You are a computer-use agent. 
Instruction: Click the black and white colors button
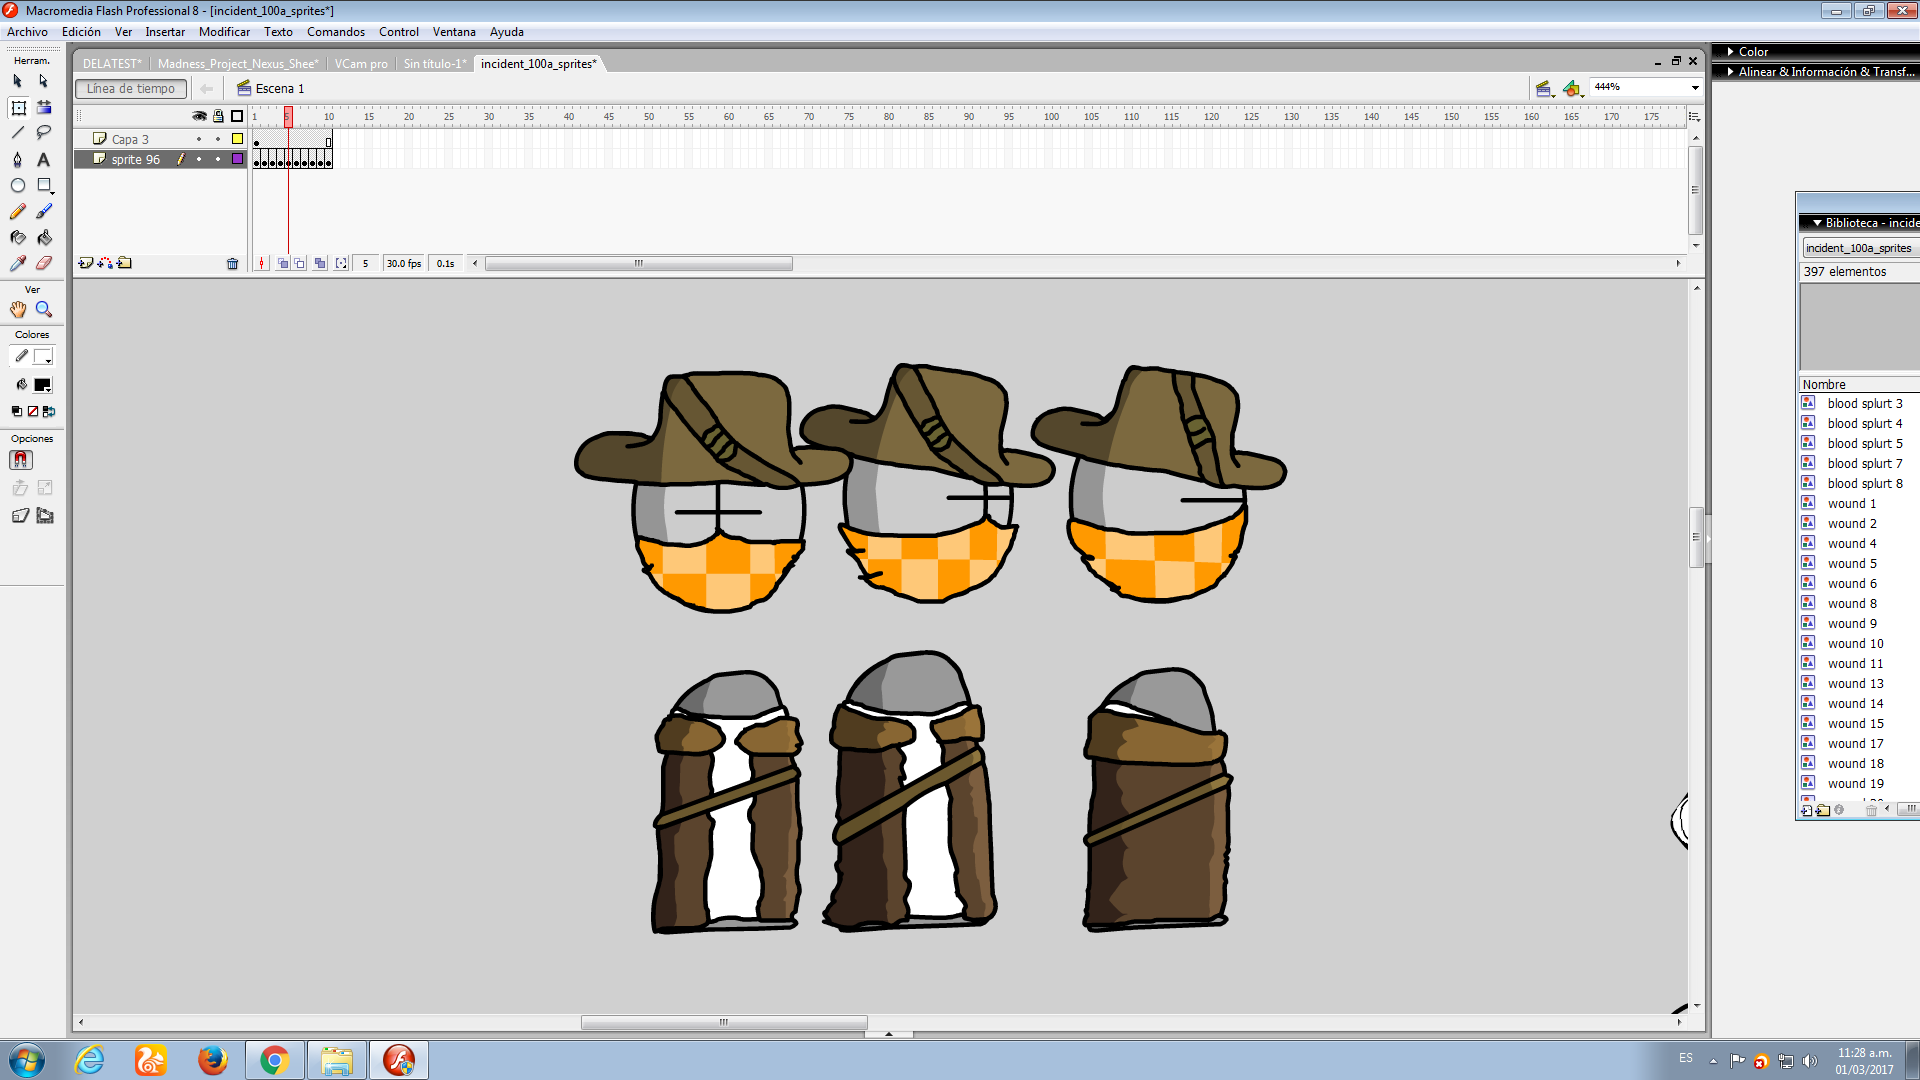pos(16,411)
